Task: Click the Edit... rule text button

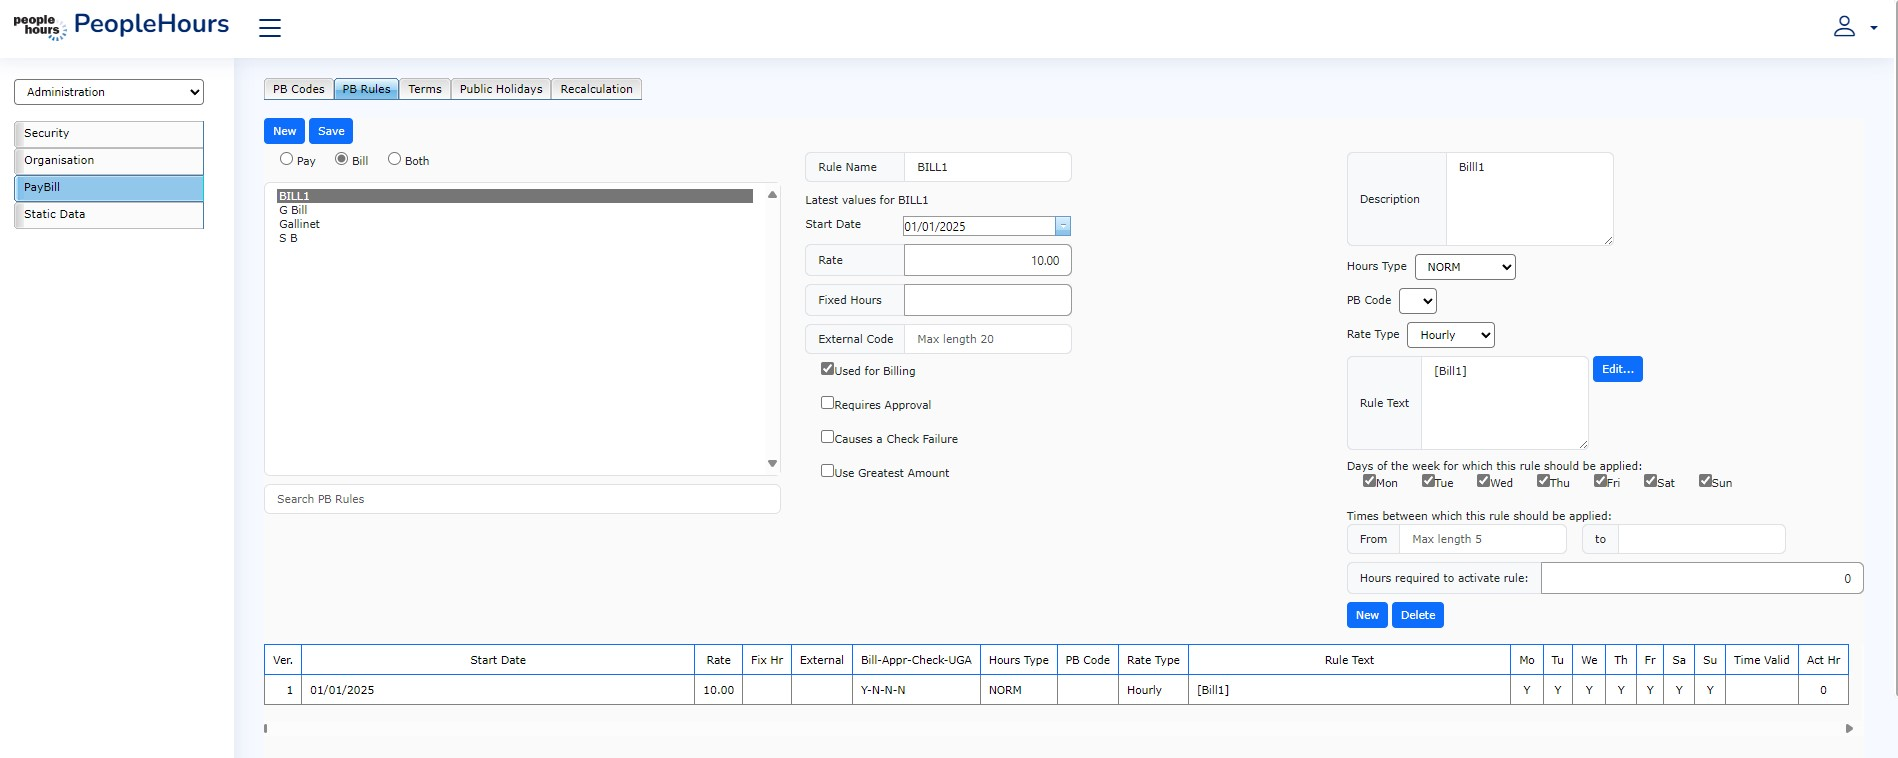Action: tap(1617, 369)
